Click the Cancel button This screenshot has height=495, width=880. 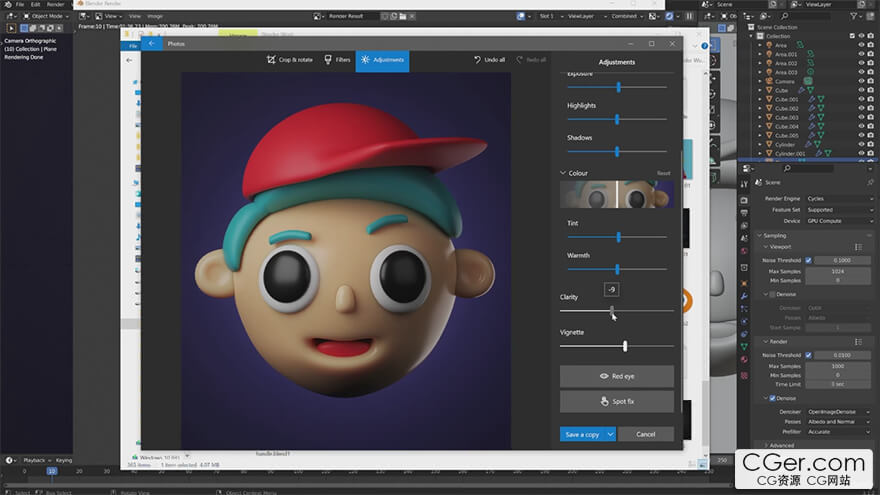pyautogui.click(x=645, y=434)
